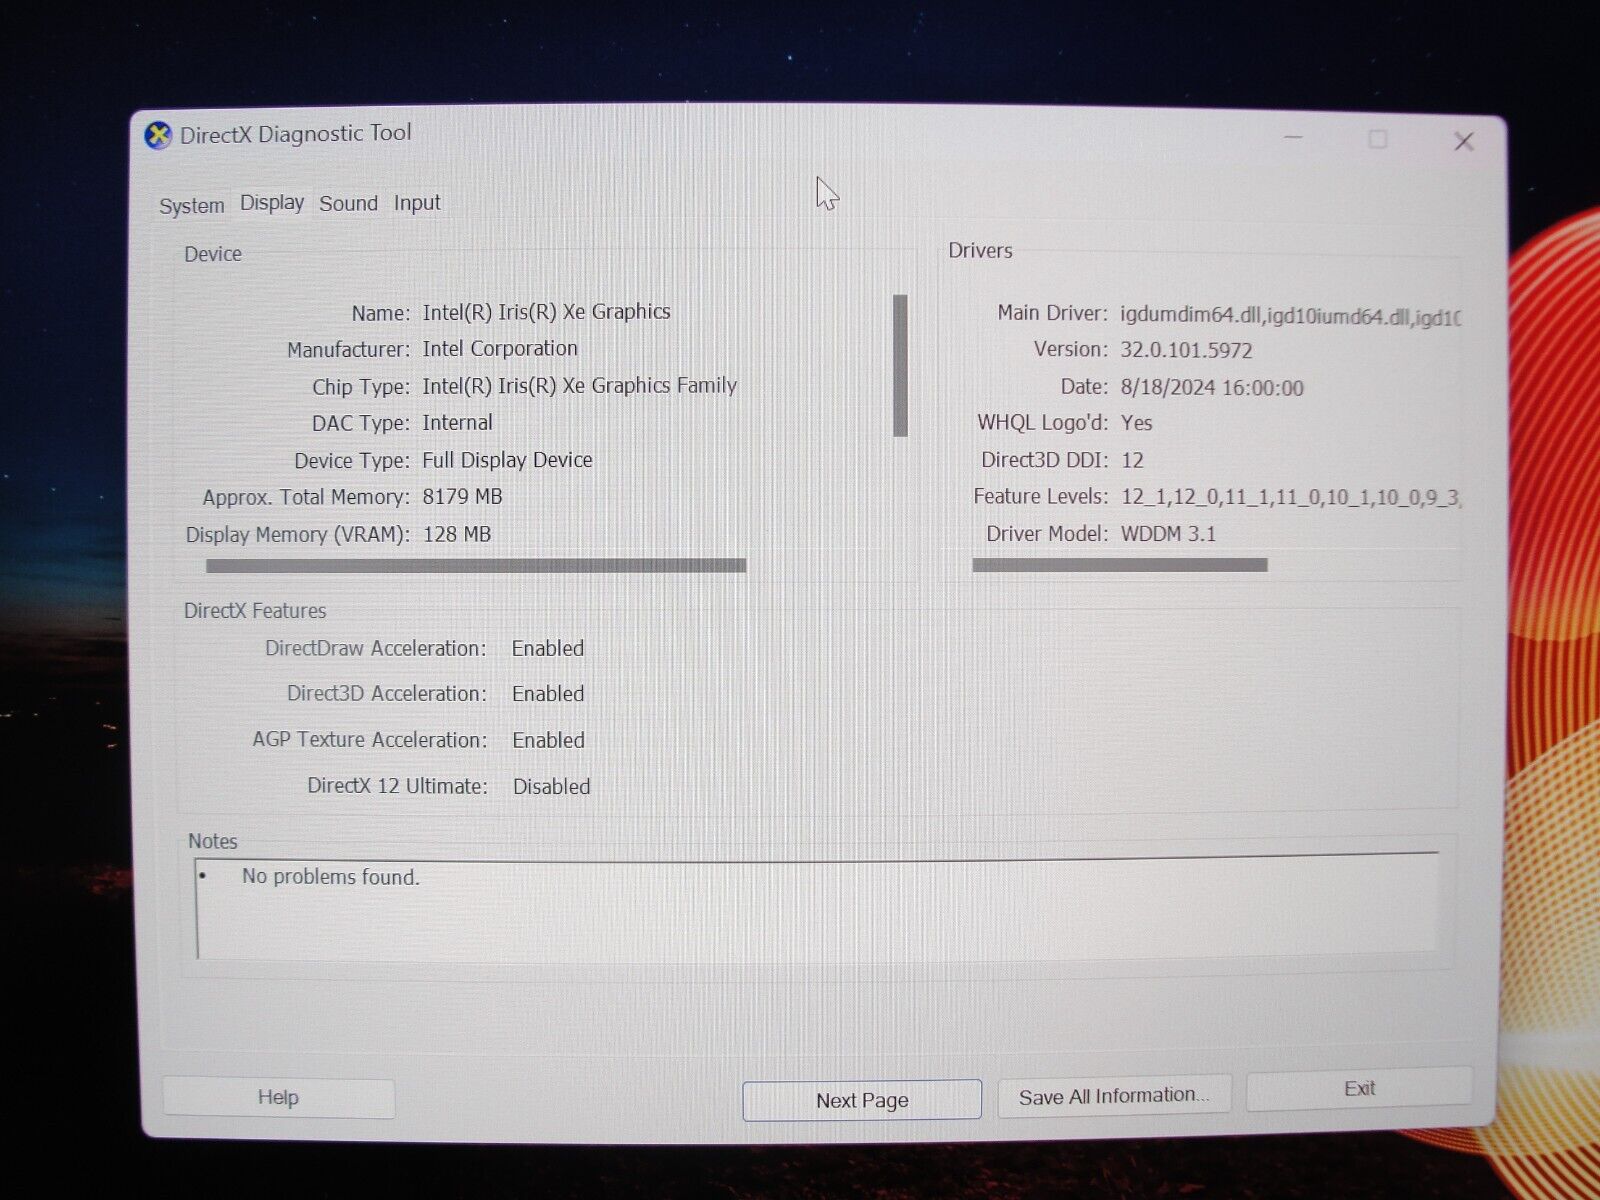The image size is (1600, 1200).
Task: Click the Main Driver igdumdim64.dll value
Action: pos(1290,317)
